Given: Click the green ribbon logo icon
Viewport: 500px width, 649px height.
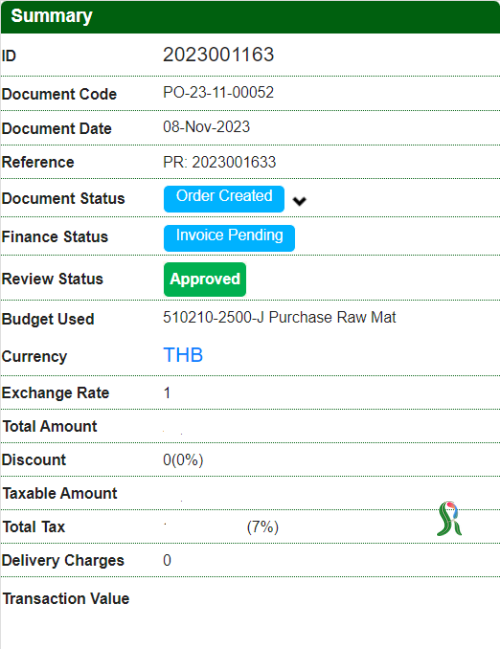Looking at the screenshot, I should pos(449,518).
